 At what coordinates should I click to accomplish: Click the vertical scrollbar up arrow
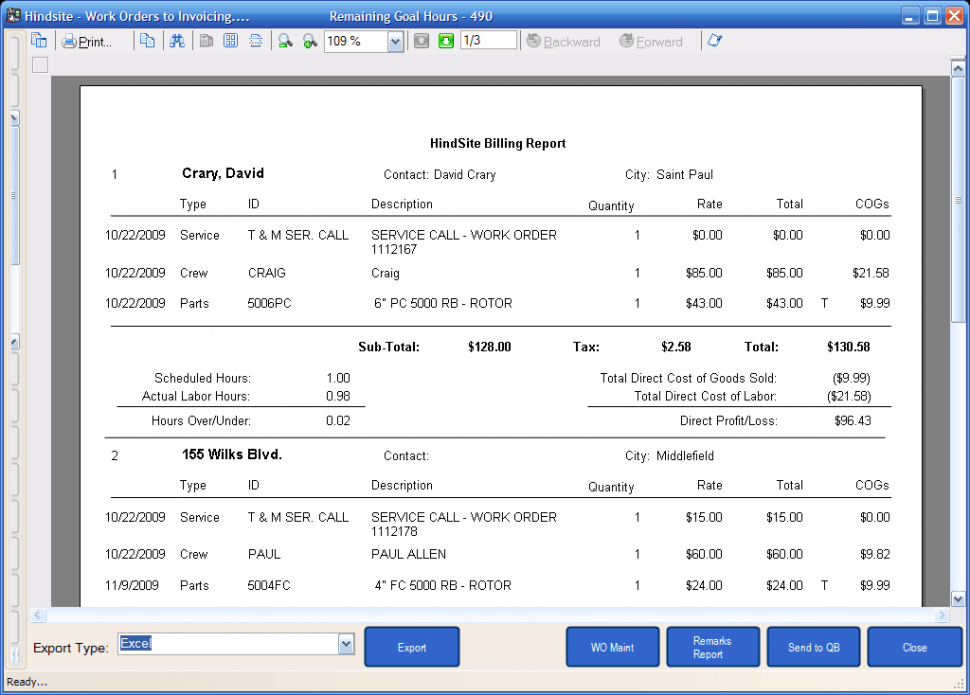point(958,67)
